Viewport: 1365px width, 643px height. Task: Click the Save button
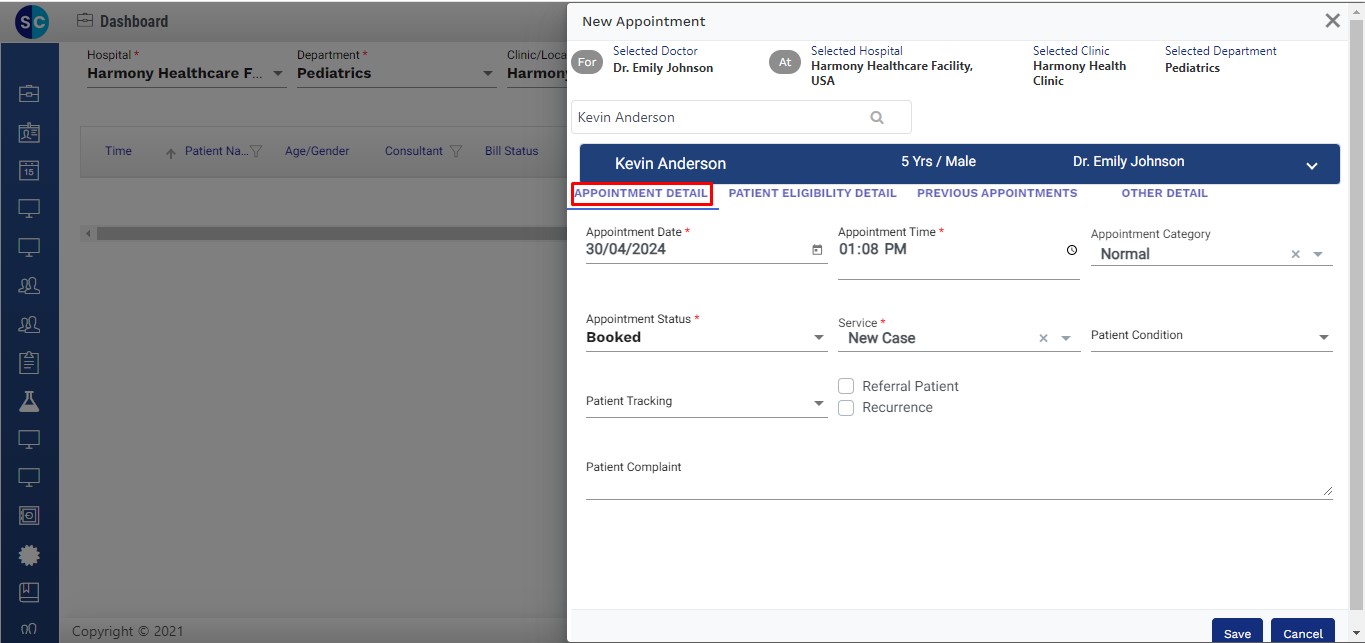pos(1237,632)
